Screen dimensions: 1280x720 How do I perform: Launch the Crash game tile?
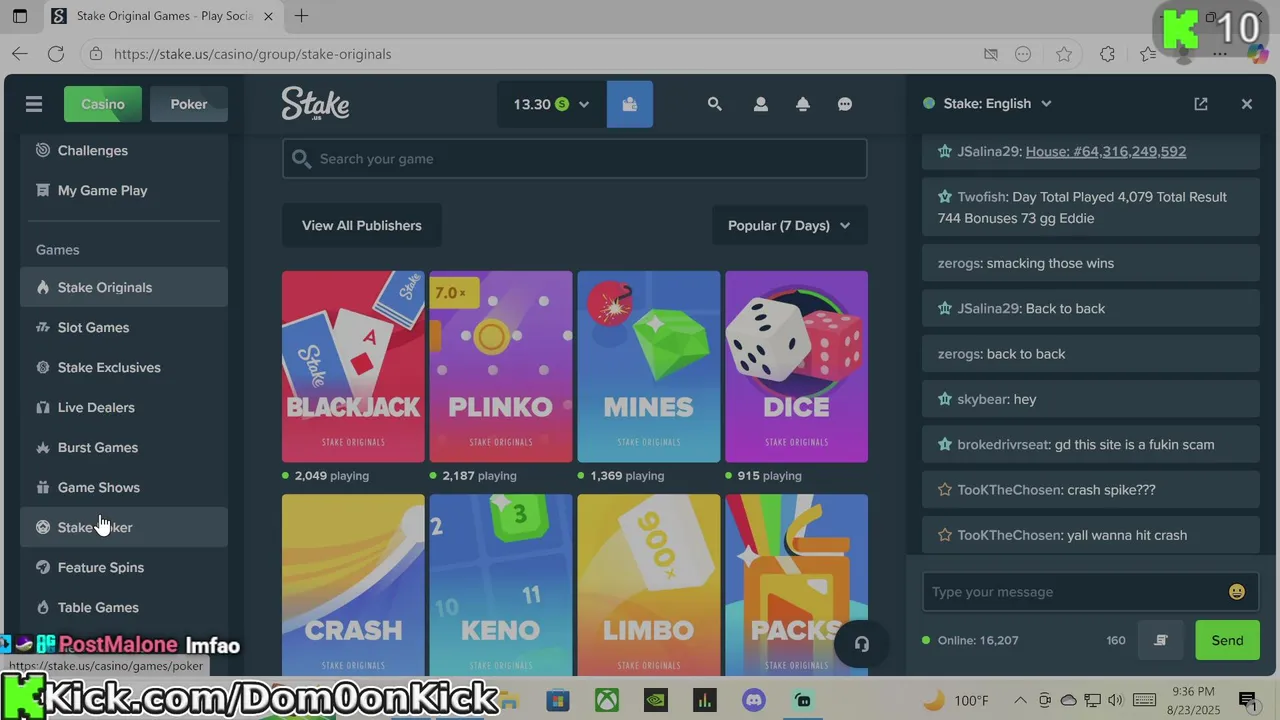point(353,585)
